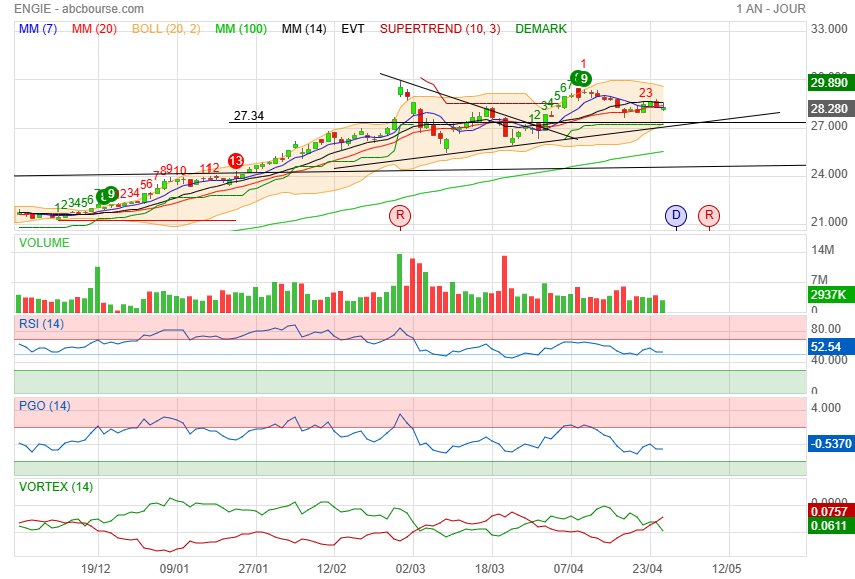Screen dimensions: 855x579
Task: Click the PGO -0.5370 value tag
Action: [829, 443]
